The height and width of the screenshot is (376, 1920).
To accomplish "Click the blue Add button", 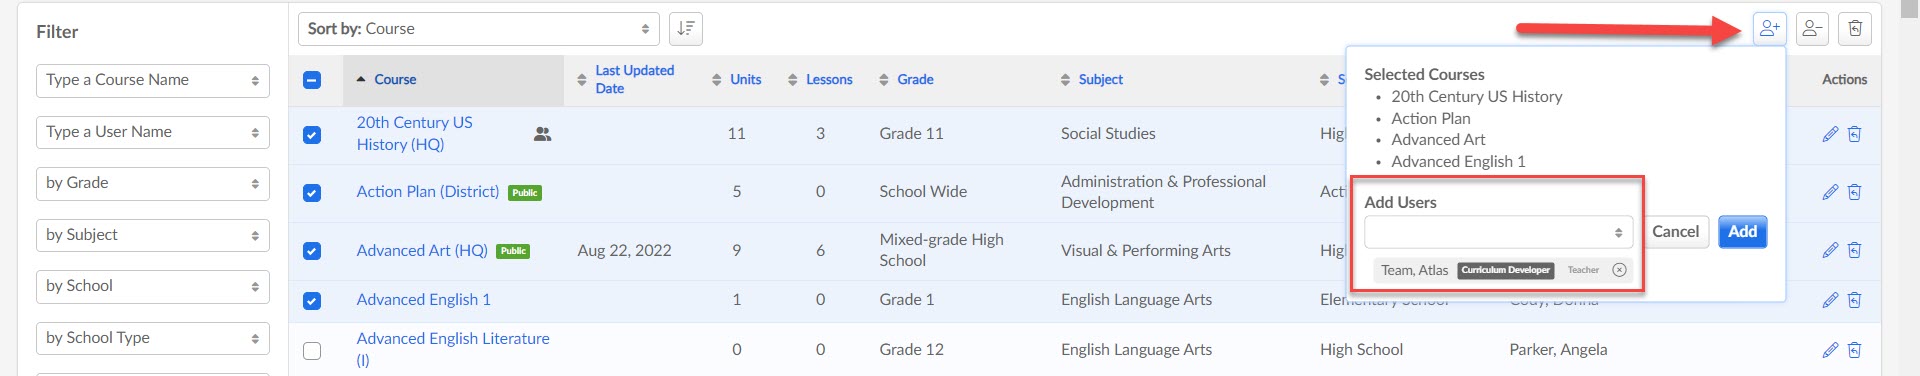I will coord(1743,232).
